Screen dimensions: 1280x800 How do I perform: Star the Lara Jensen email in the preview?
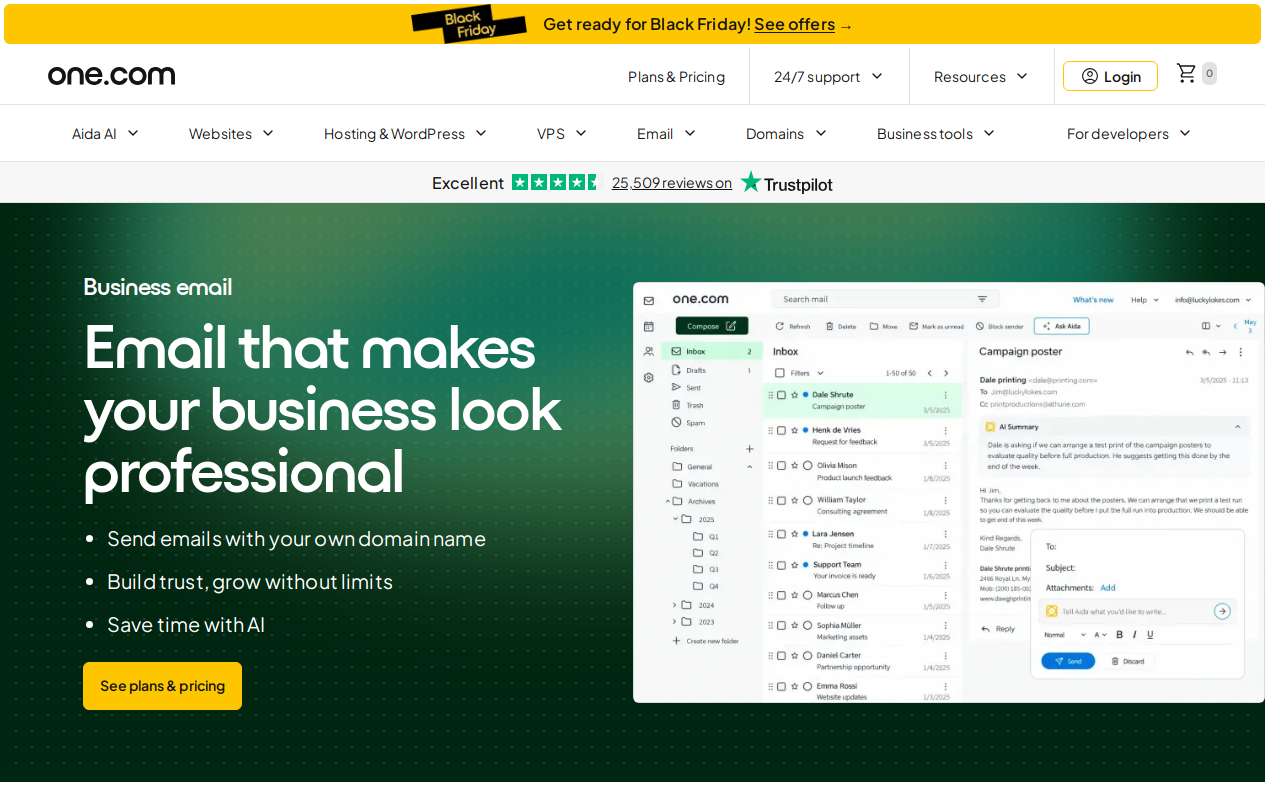point(794,534)
